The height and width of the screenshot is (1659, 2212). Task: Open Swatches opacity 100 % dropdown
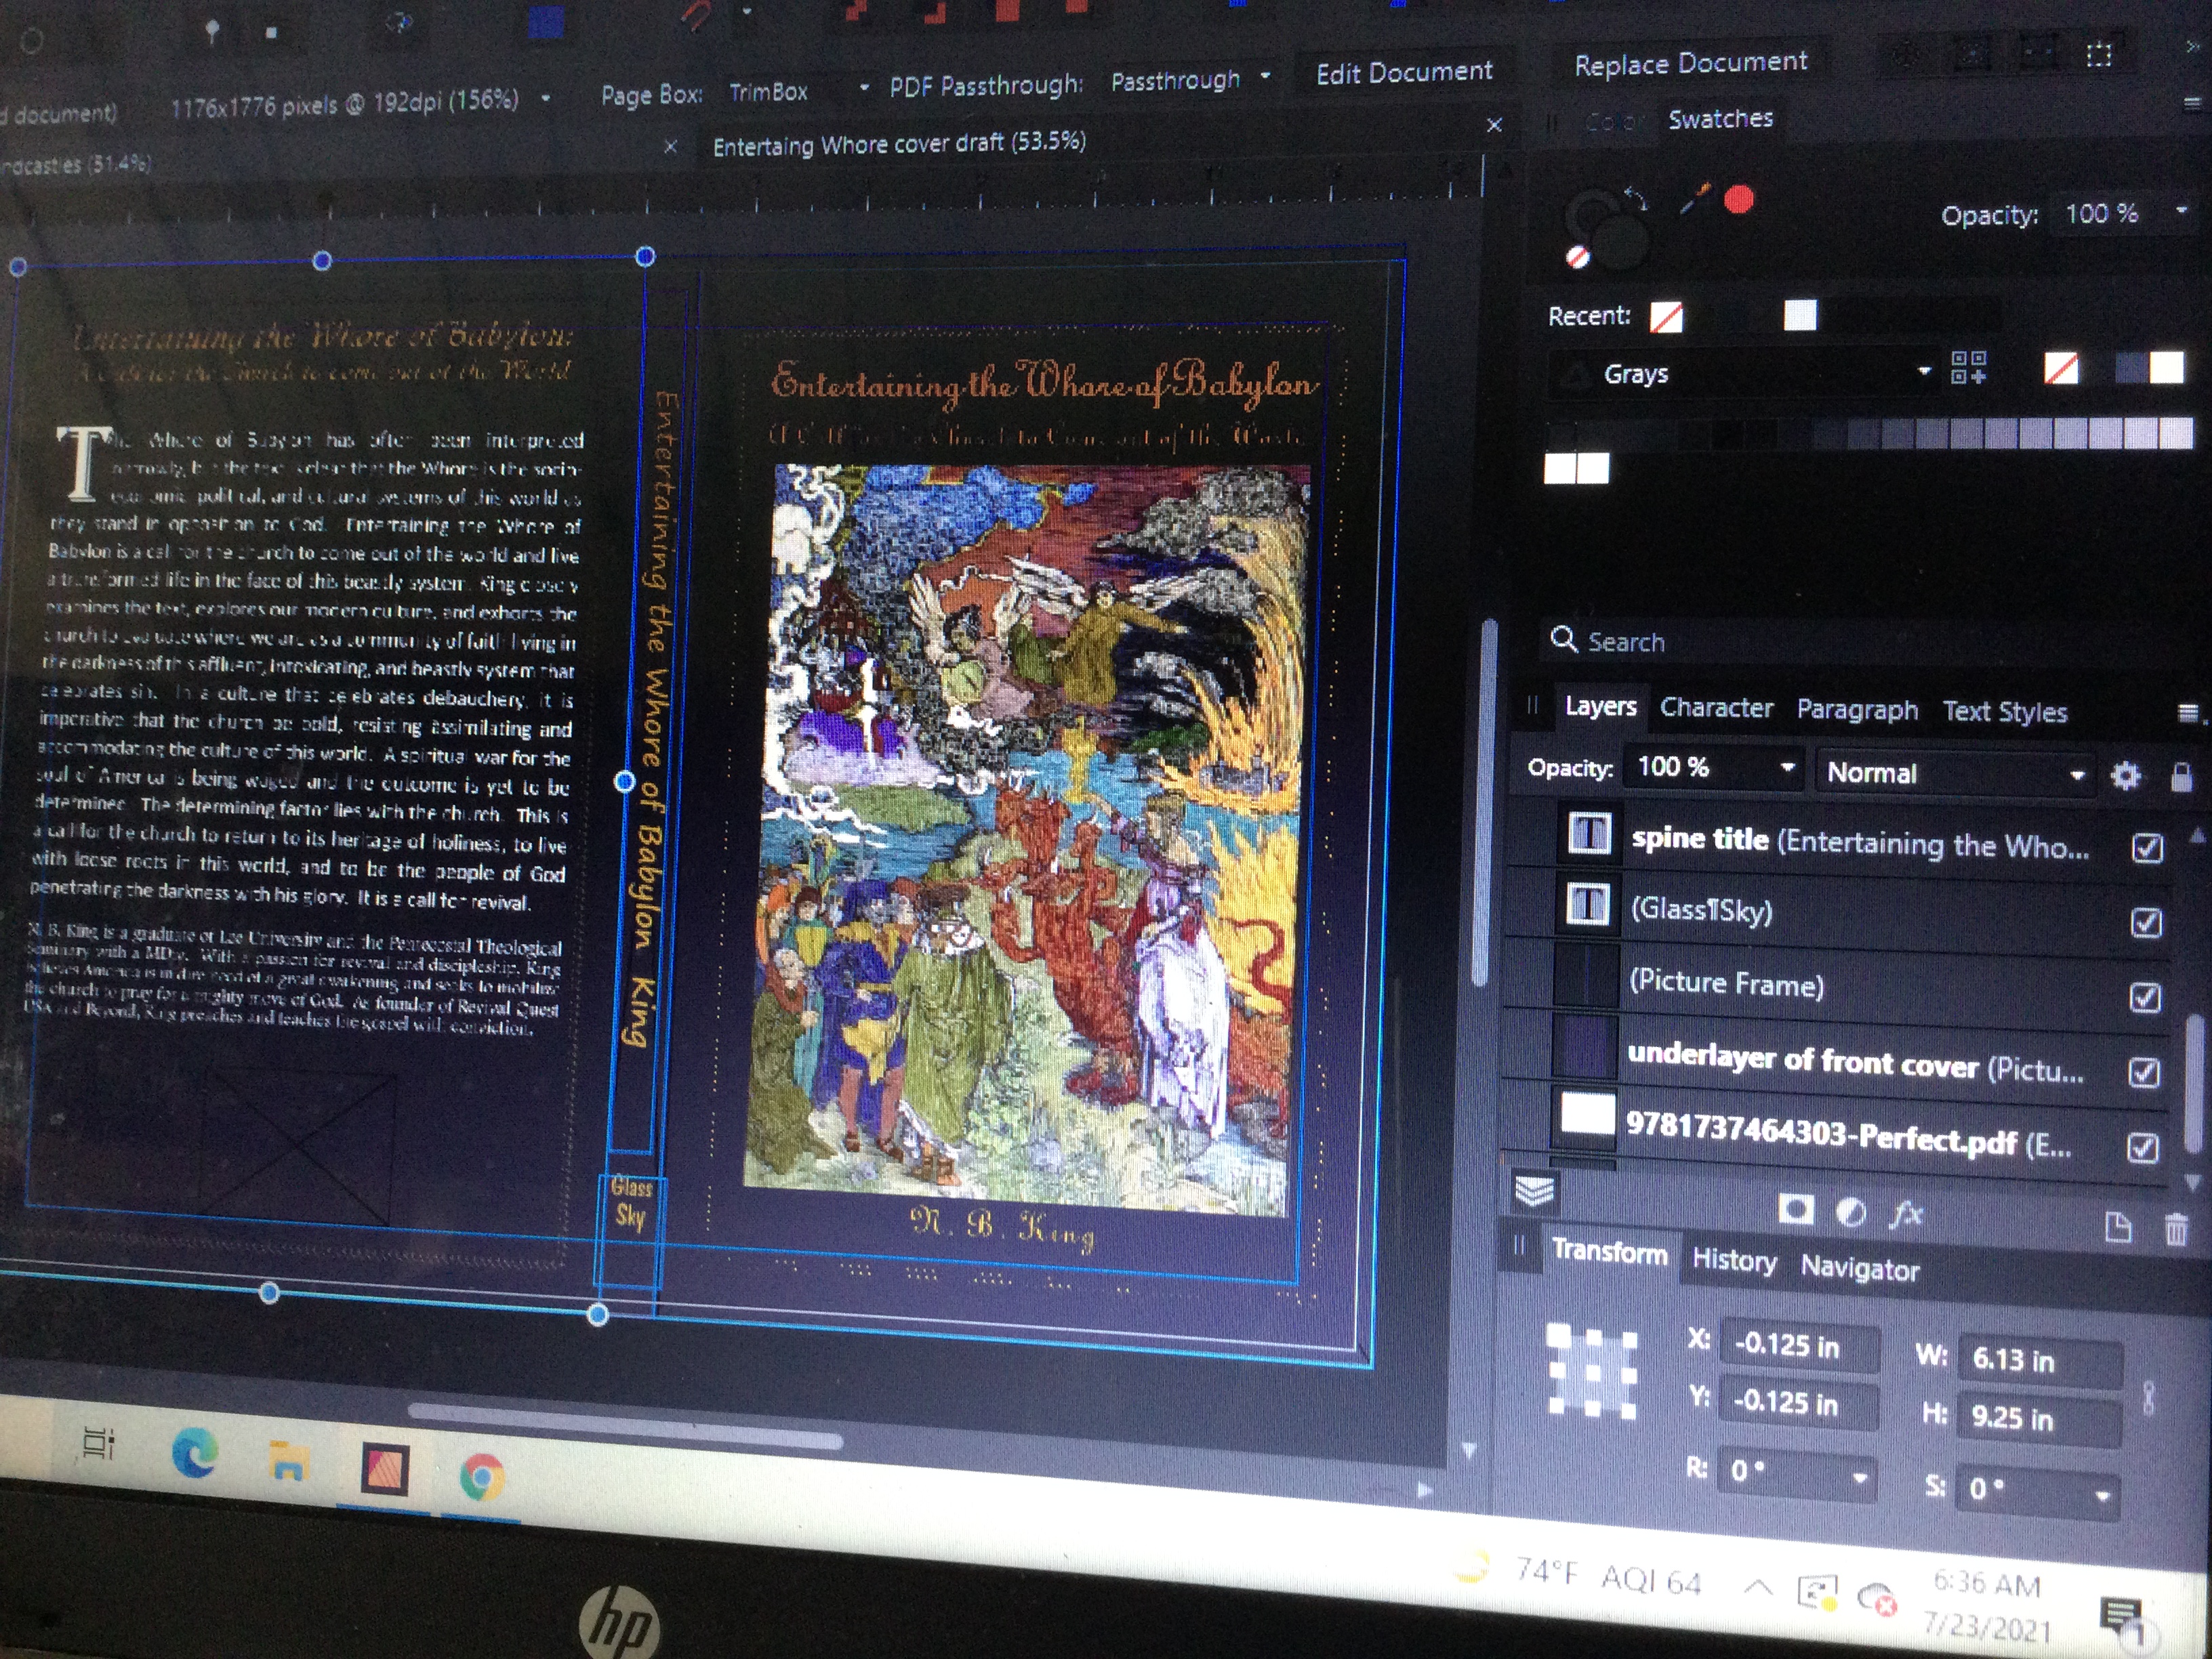pos(2181,210)
